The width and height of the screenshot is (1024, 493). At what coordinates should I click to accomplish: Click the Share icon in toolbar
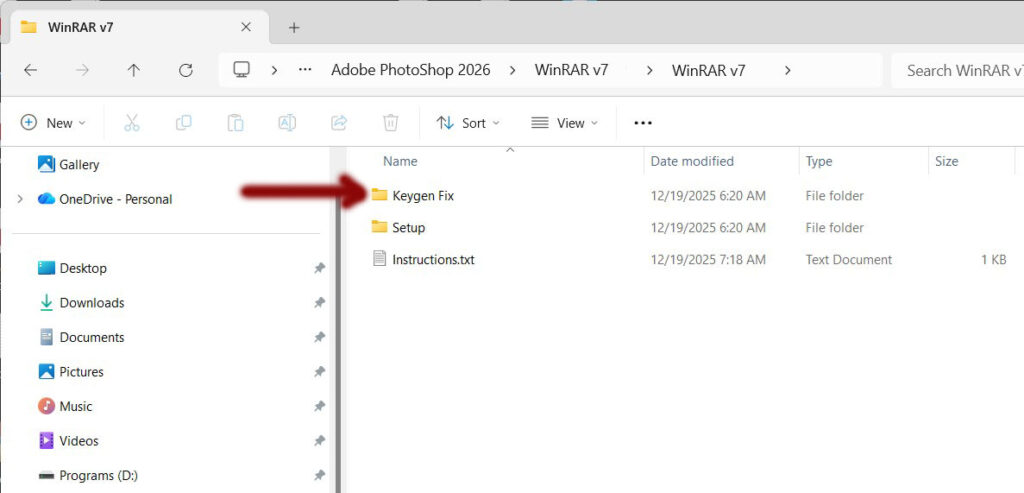click(x=339, y=123)
